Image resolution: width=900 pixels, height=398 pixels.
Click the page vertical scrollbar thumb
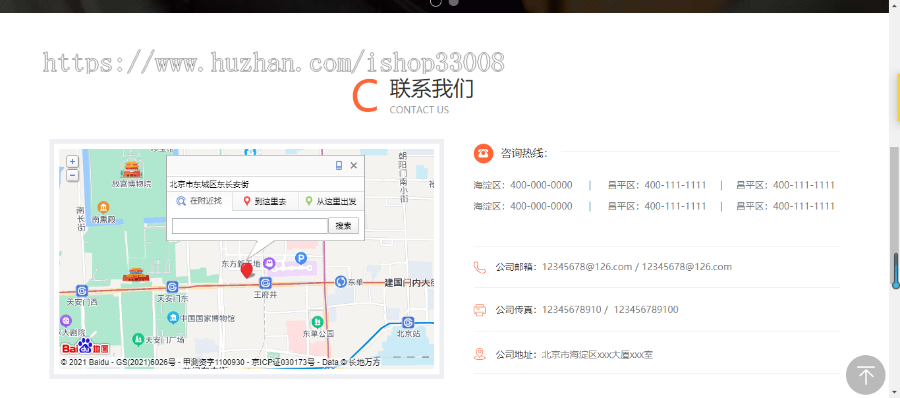click(x=895, y=215)
